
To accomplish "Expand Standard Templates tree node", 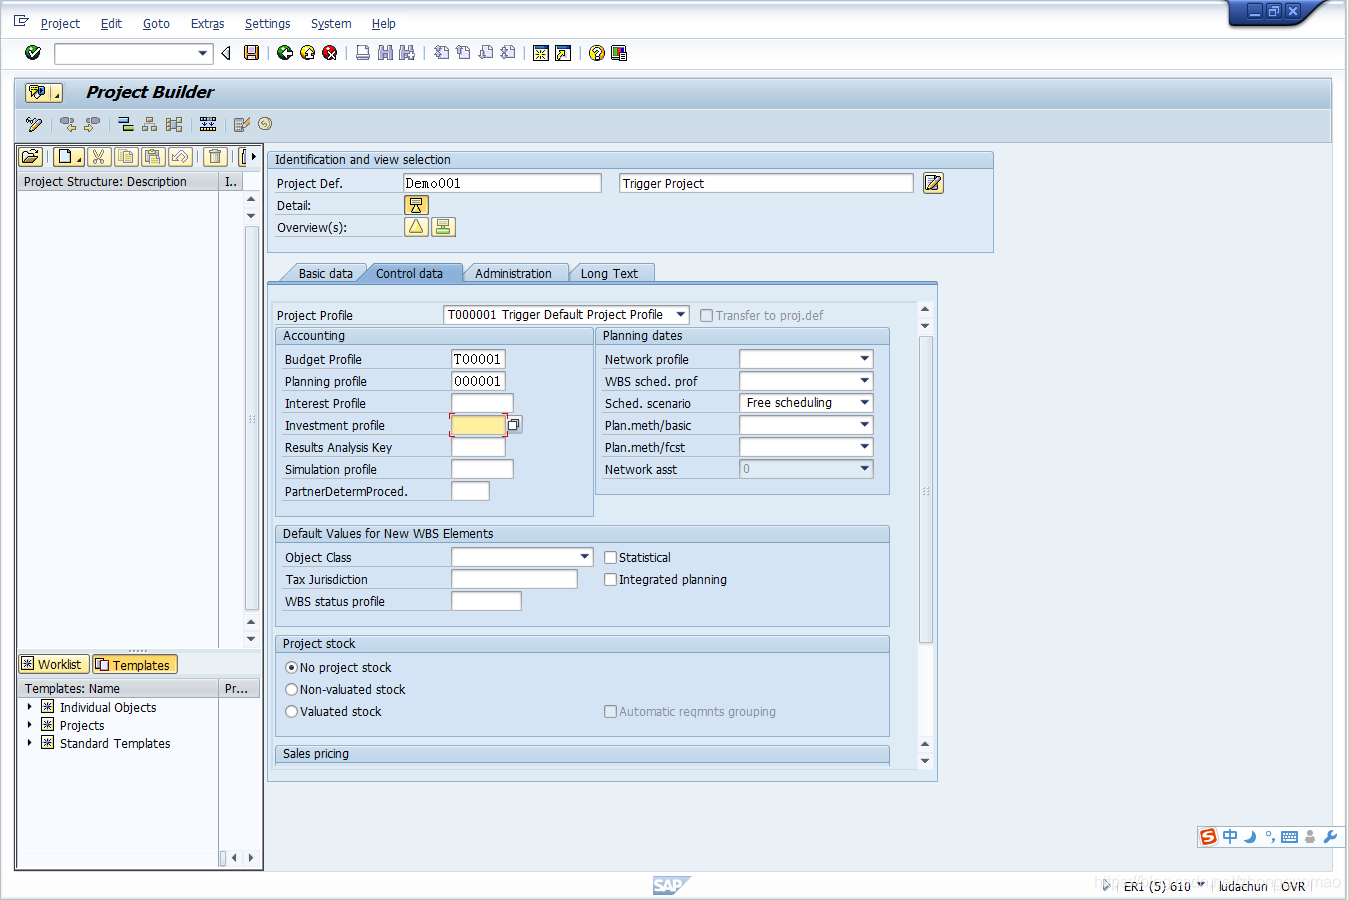I will [30, 743].
